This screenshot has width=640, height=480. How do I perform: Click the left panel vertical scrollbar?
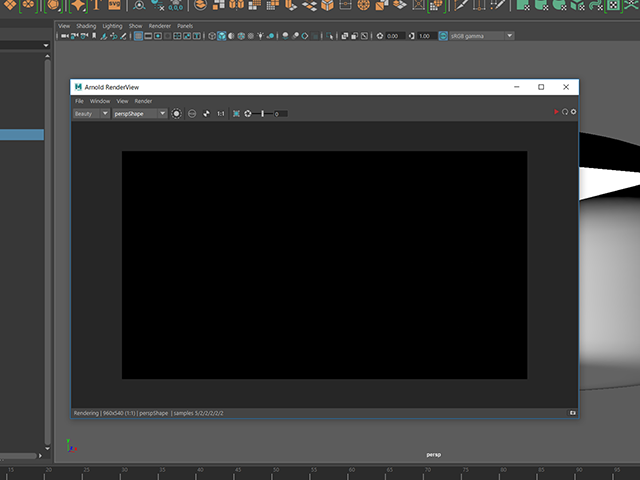47,252
